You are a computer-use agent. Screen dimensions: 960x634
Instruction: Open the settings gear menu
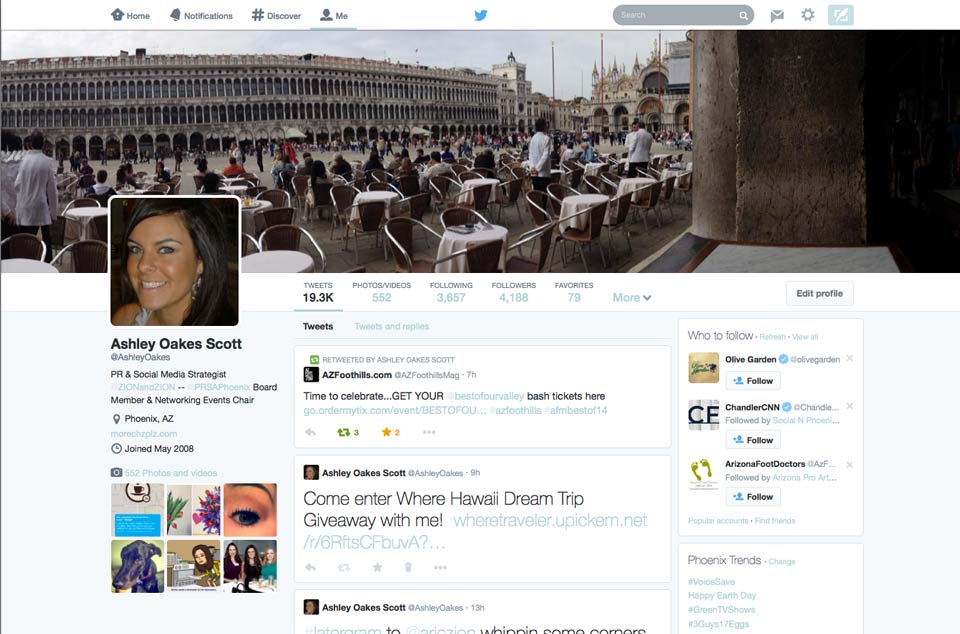[808, 15]
